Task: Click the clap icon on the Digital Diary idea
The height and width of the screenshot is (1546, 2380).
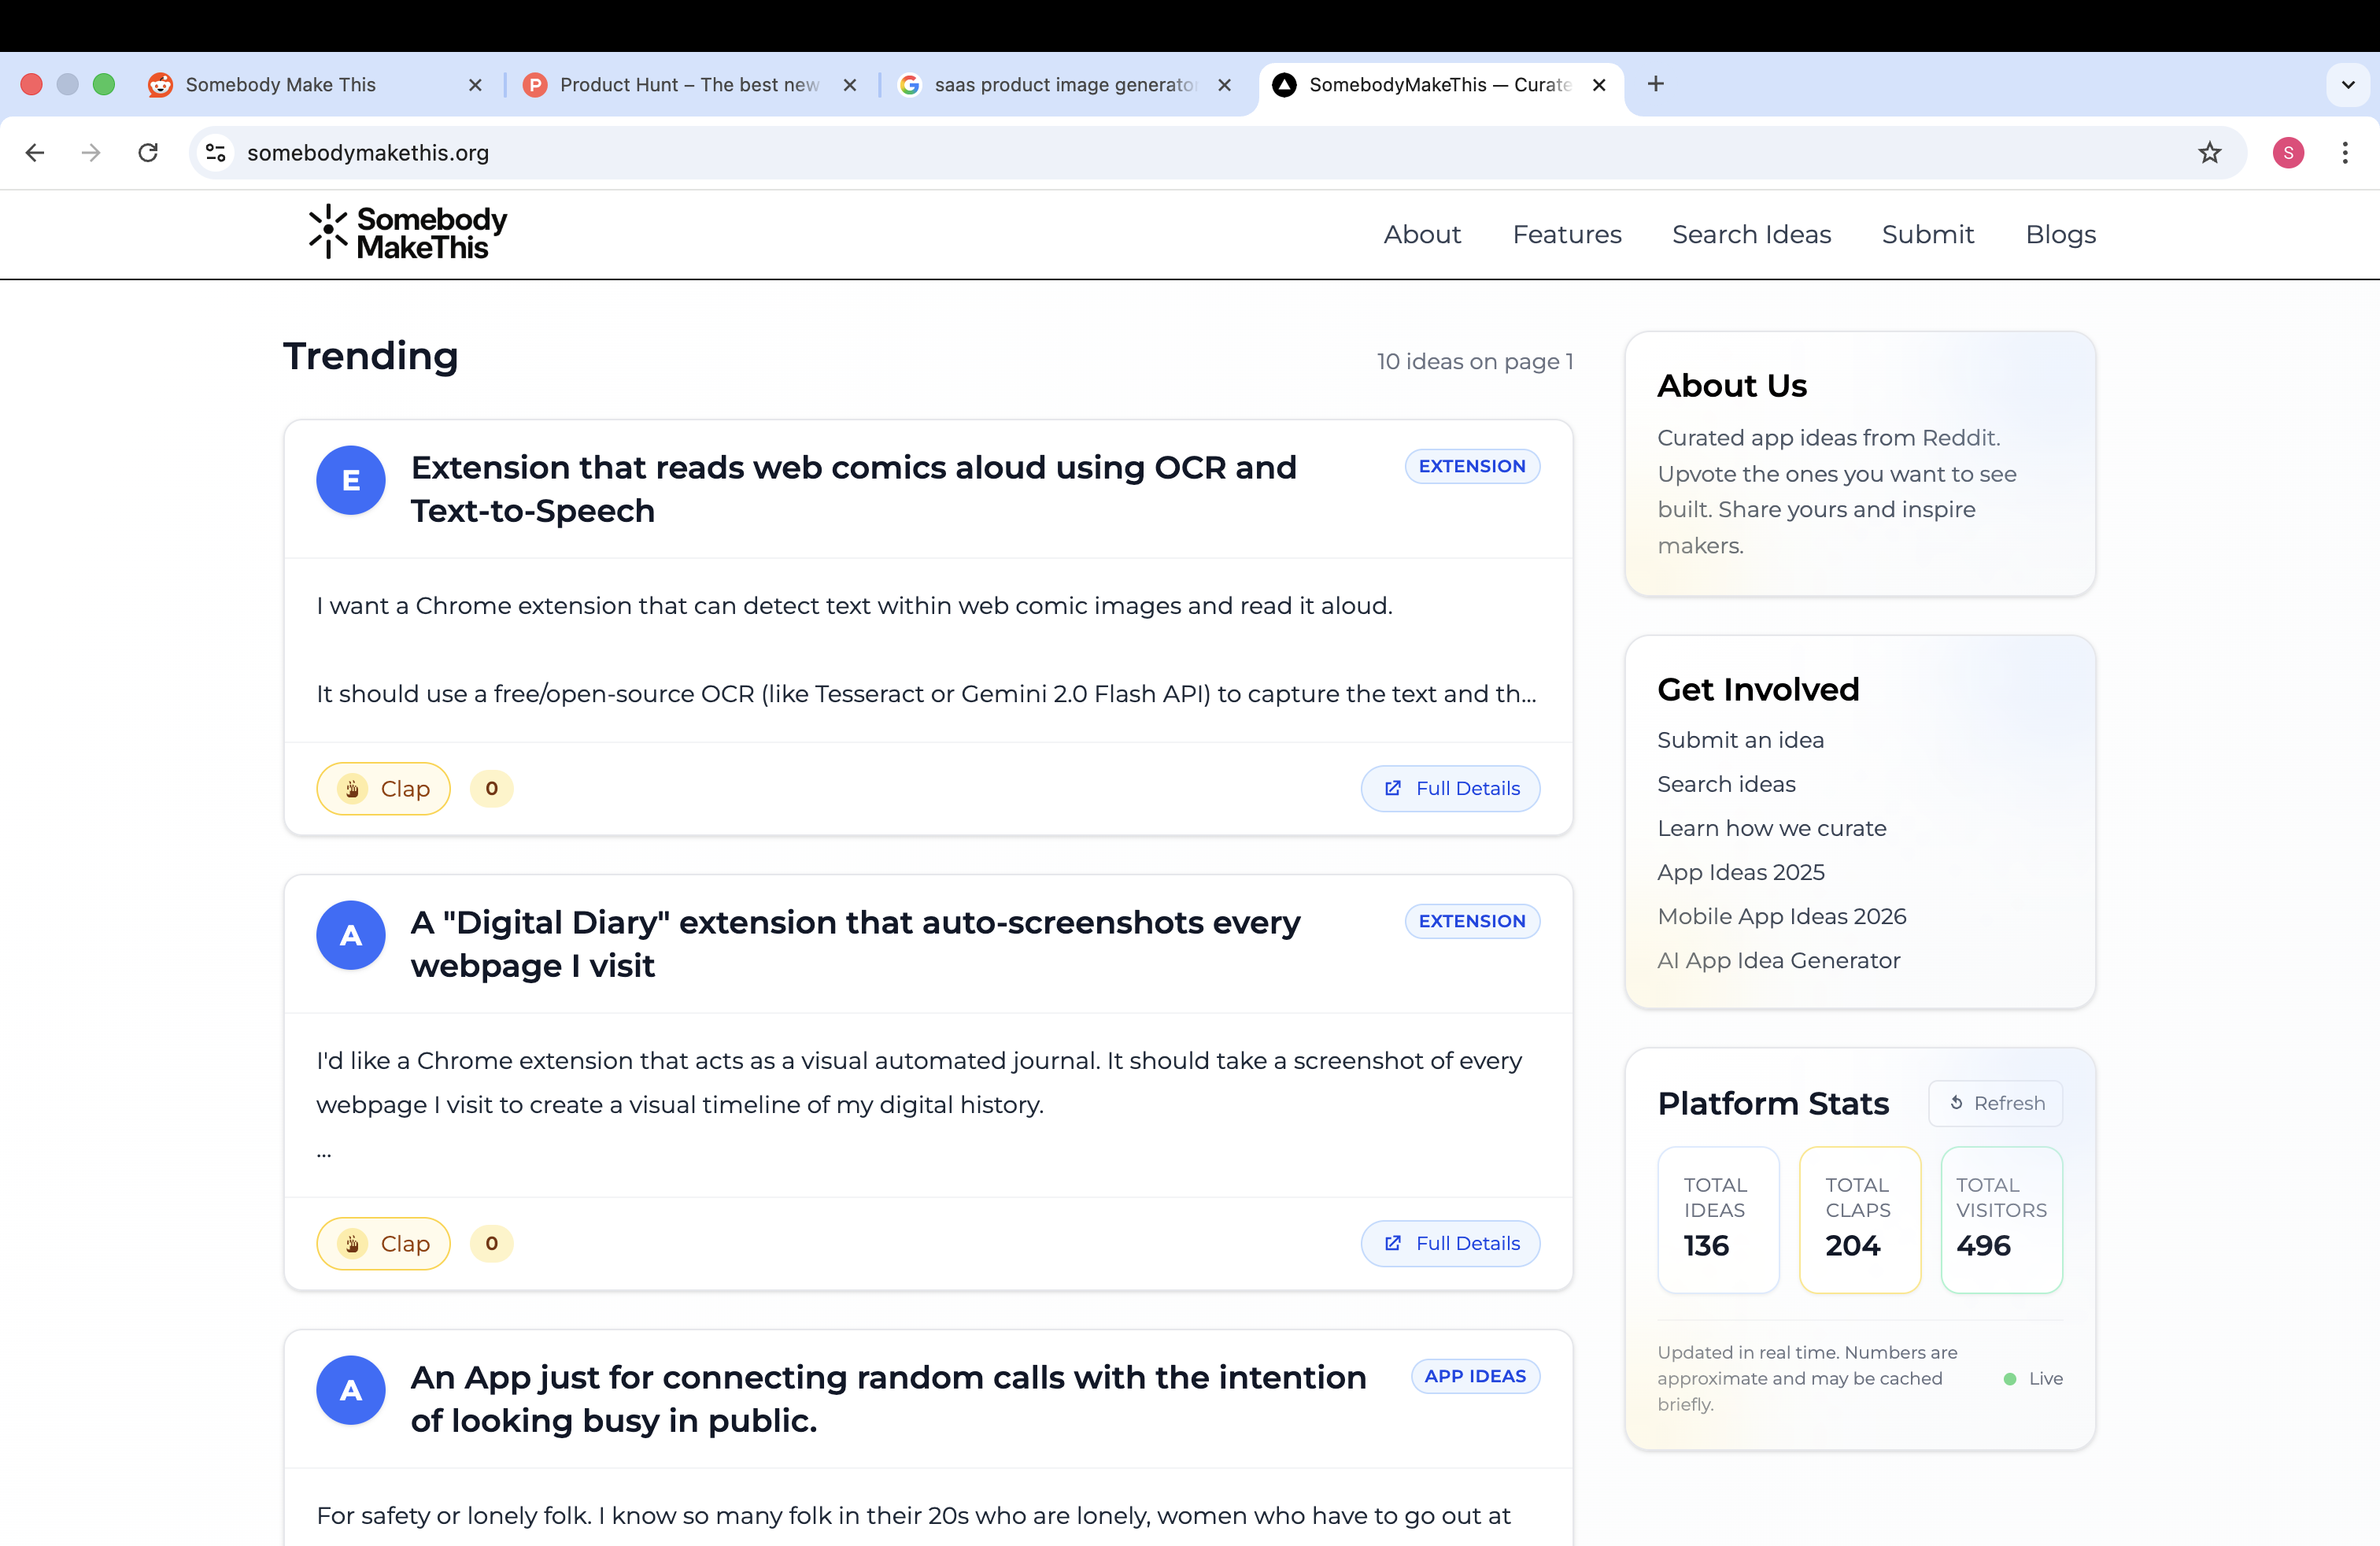Action: 352,1243
